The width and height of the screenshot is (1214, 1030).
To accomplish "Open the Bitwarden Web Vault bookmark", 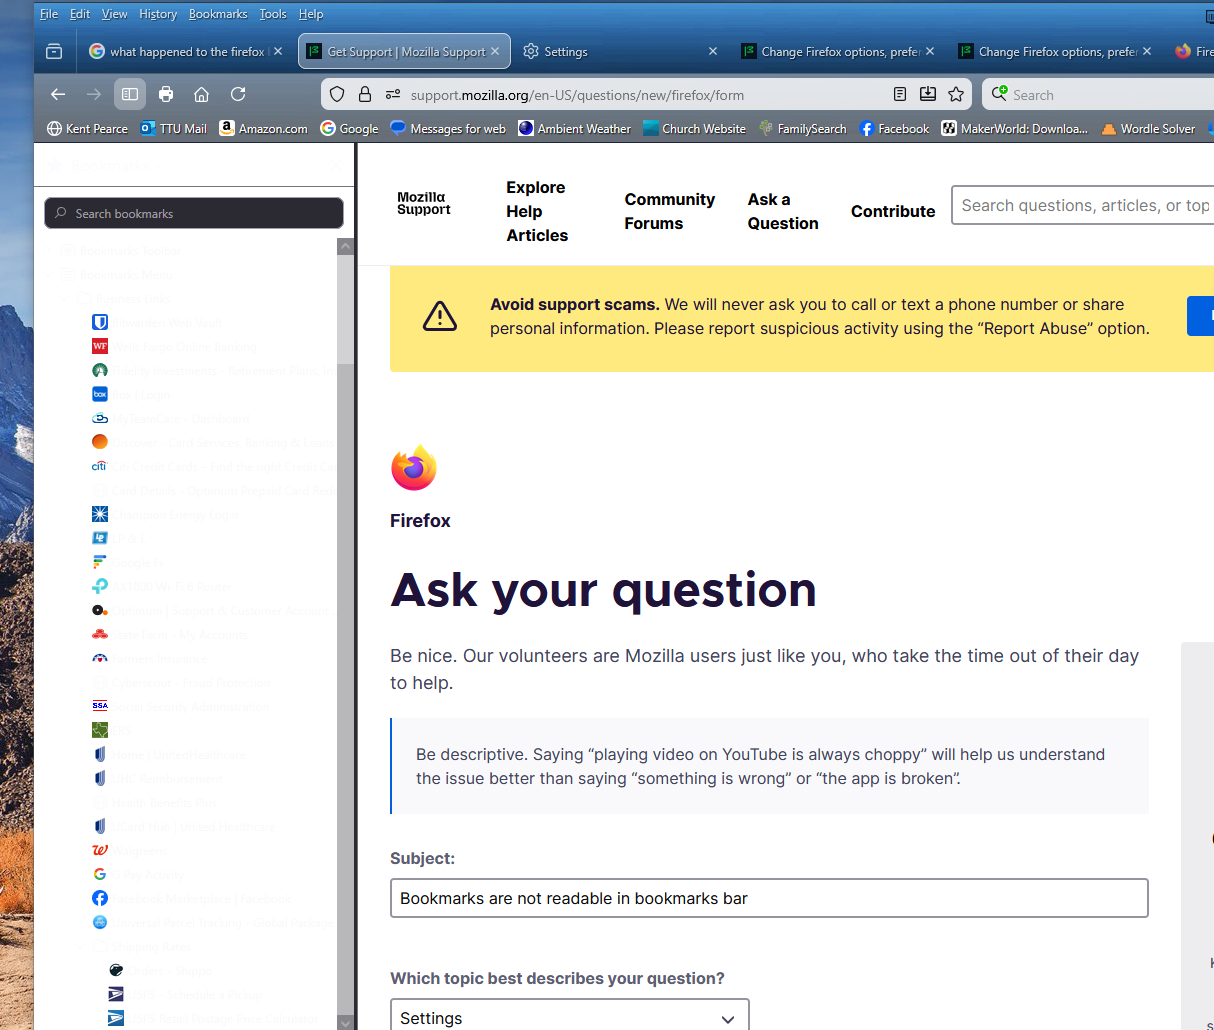I will (157, 322).
